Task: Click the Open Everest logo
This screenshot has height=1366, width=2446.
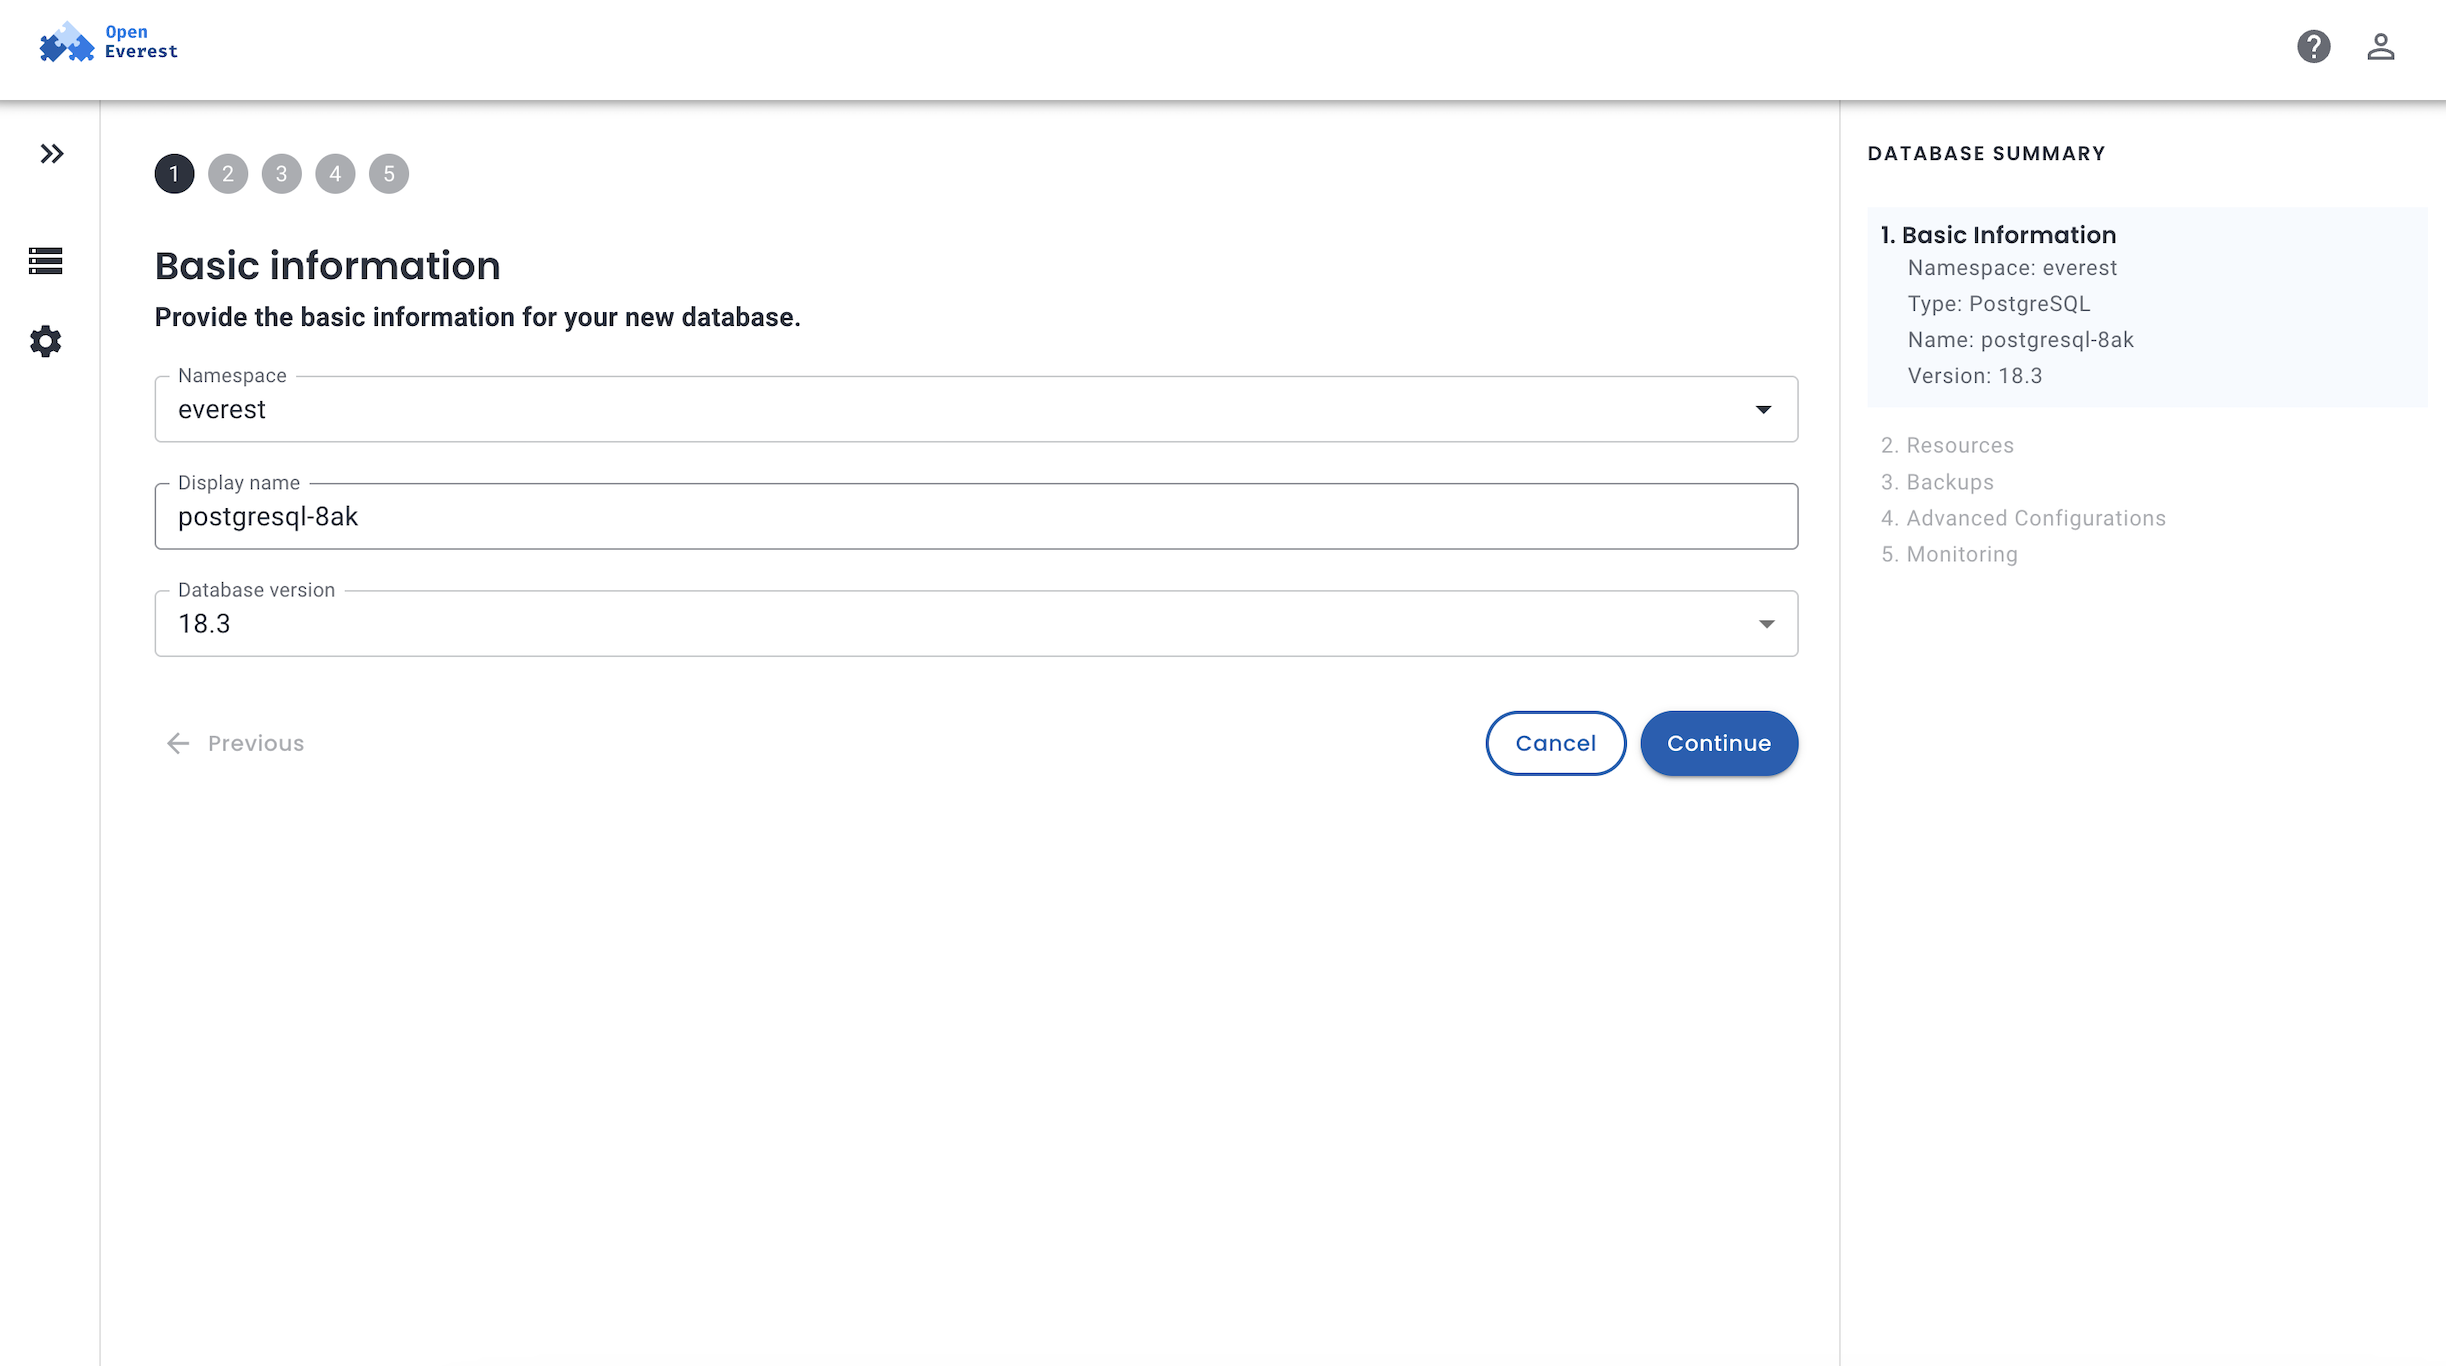Action: 108,43
